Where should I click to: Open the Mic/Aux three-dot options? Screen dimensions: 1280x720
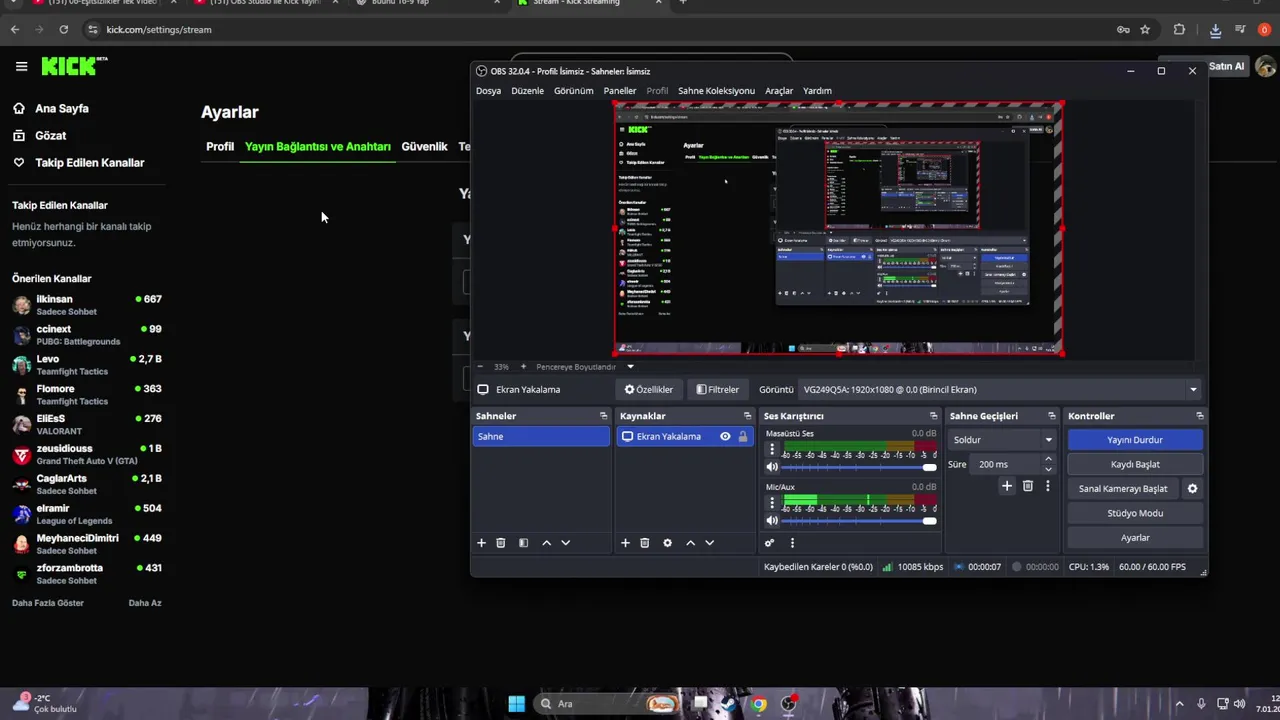(x=772, y=504)
